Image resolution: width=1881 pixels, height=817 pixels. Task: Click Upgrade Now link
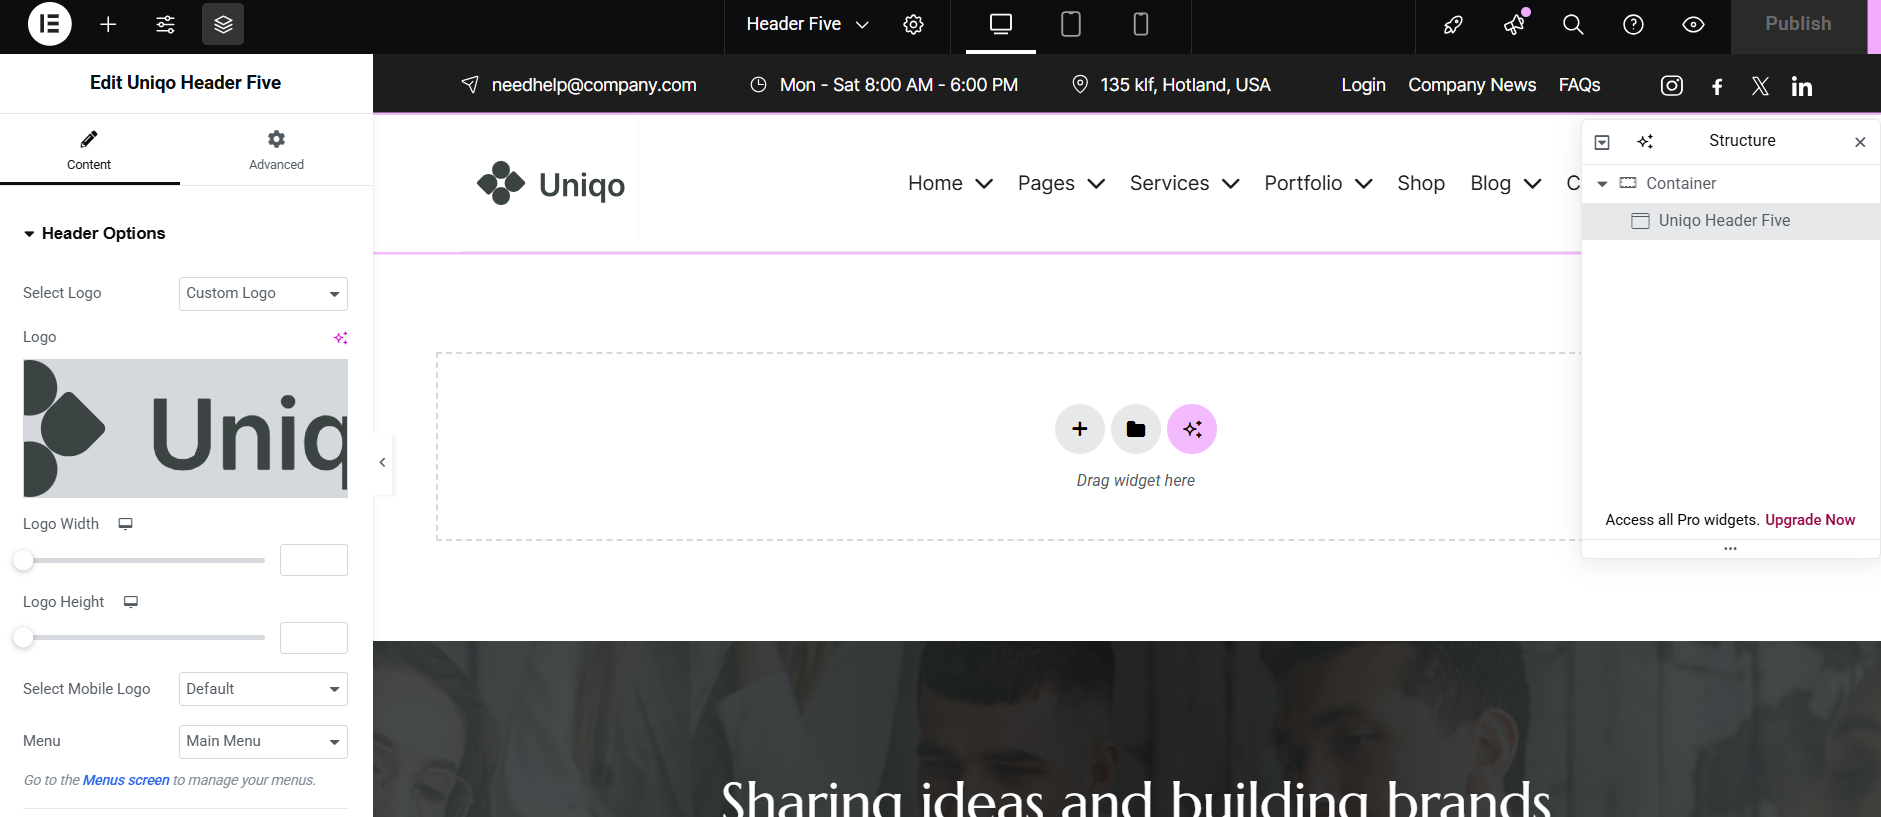tap(1809, 520)
